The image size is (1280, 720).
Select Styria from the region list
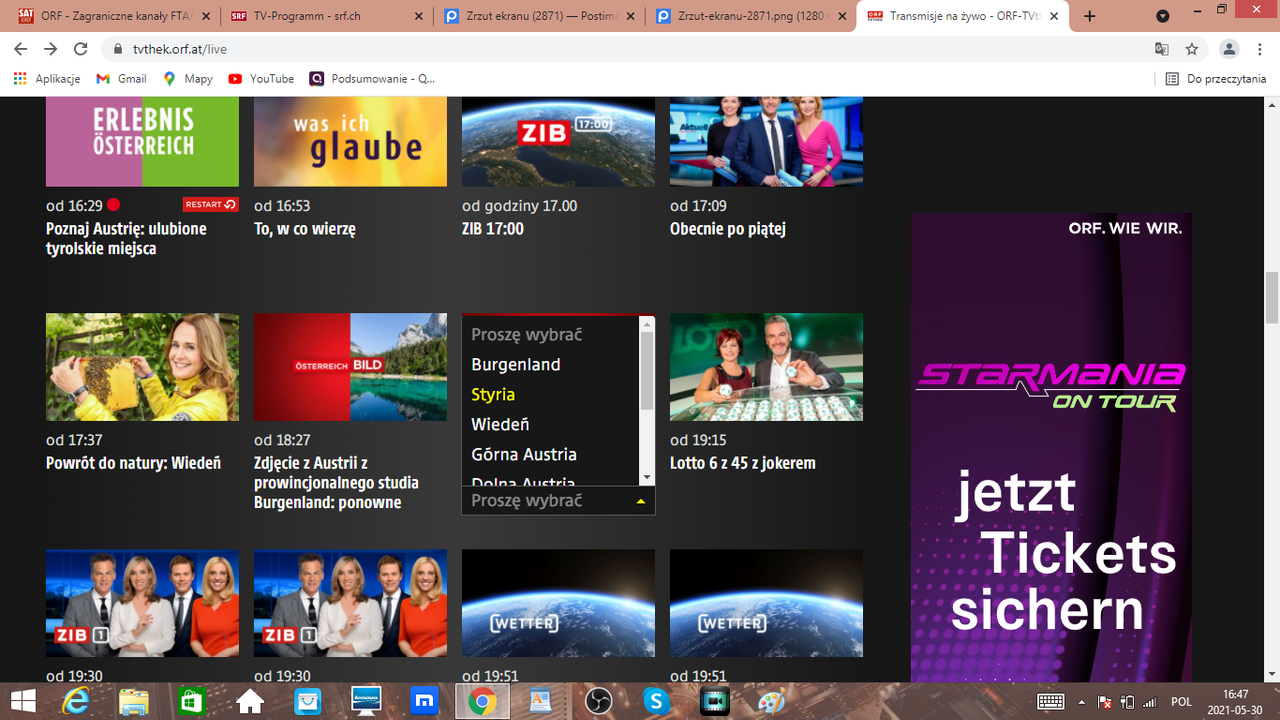(x=550, y=394)
